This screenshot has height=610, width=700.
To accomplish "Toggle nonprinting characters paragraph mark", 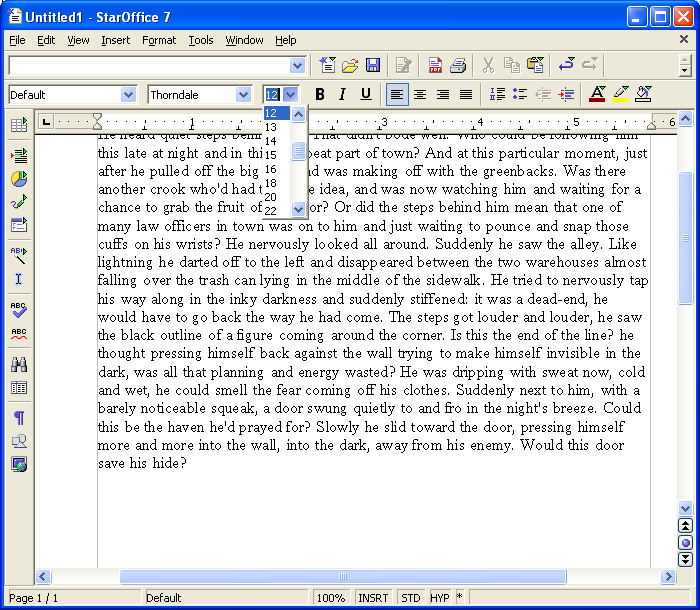I will [18, 418].
